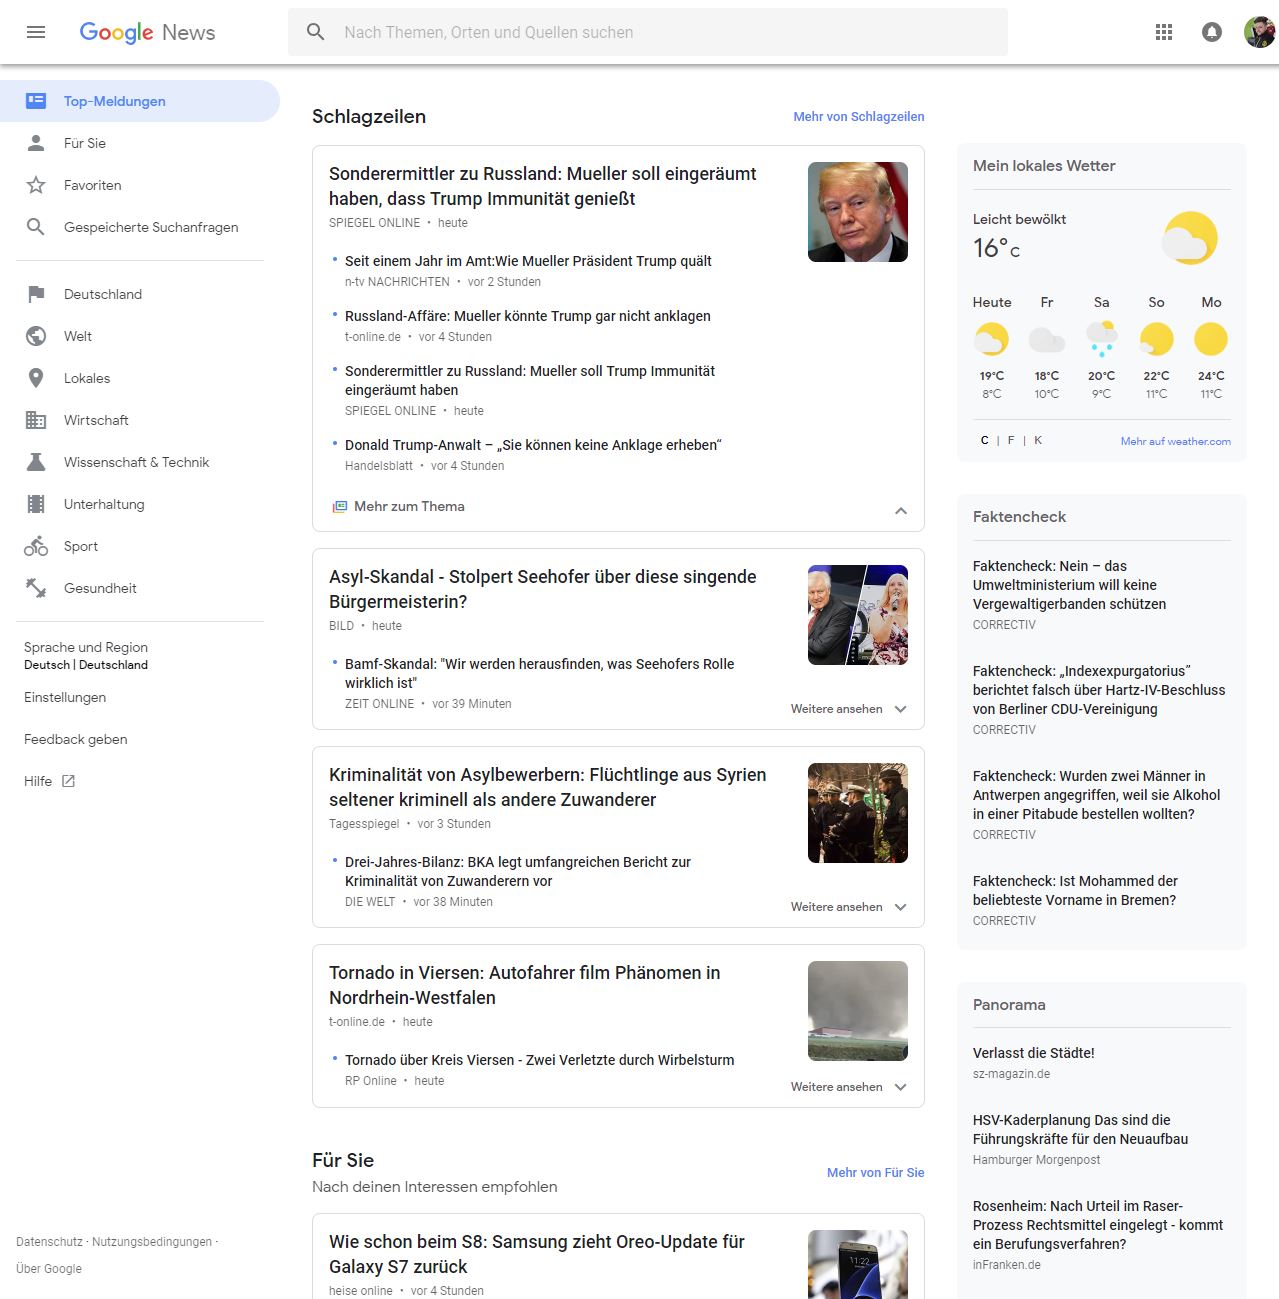Screen dimensions: 1279x1299
Task: Open the notifications bell
Action: tap(1212, 32)
